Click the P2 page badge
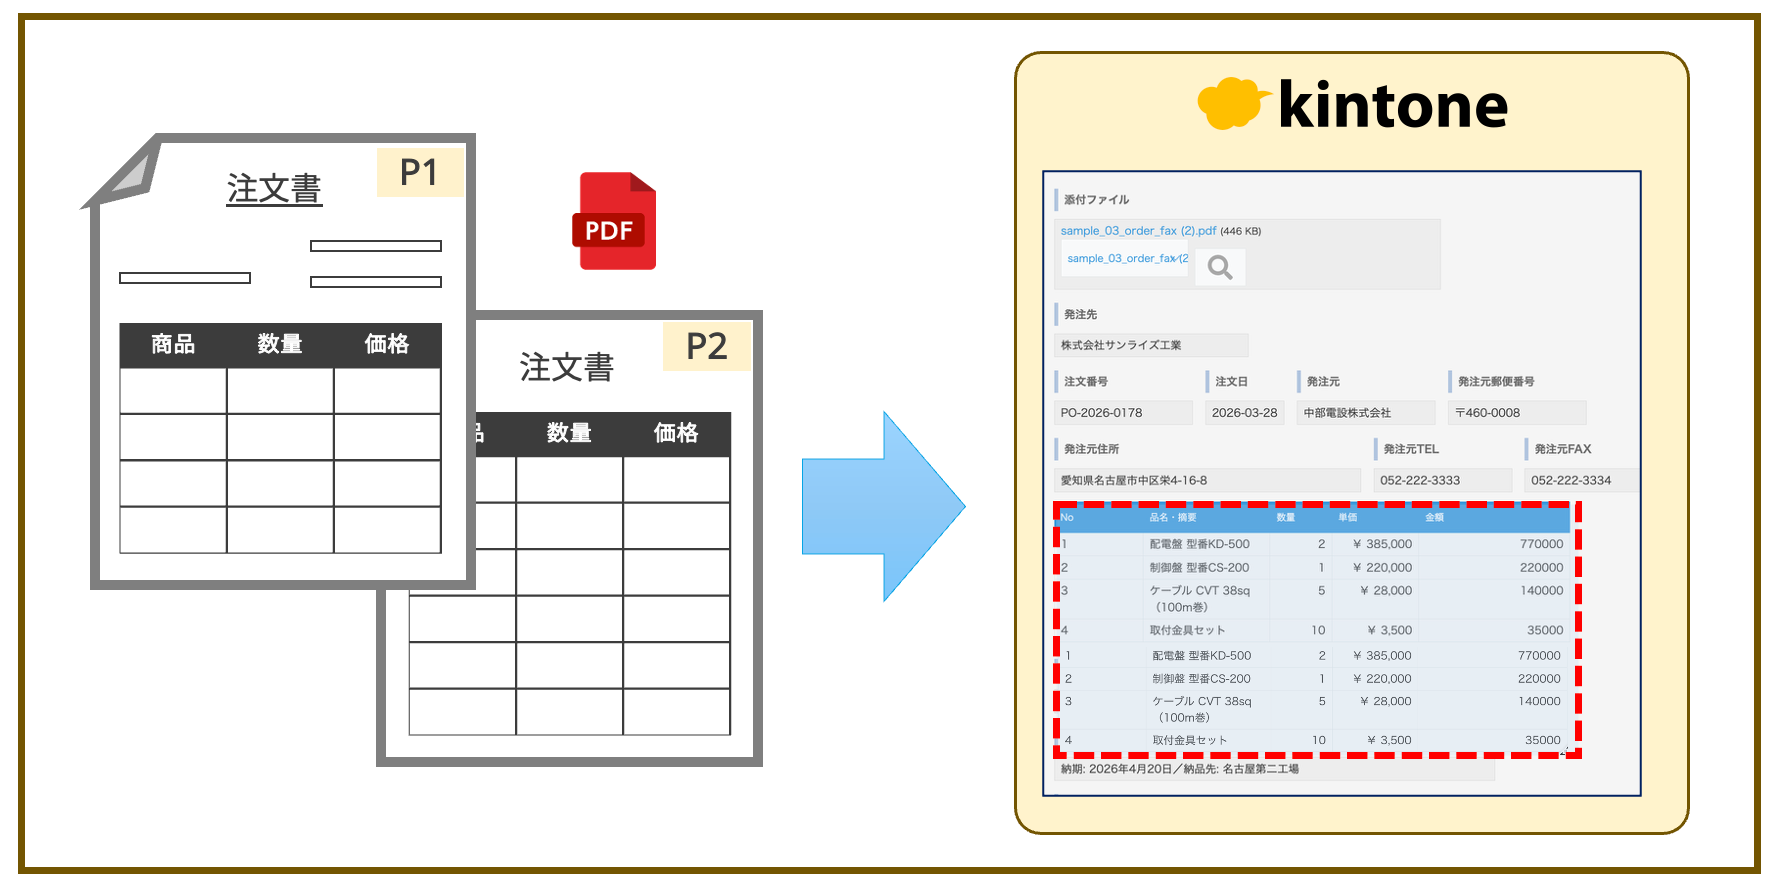This screenshot has width=1774, height=884. (706, 346)
